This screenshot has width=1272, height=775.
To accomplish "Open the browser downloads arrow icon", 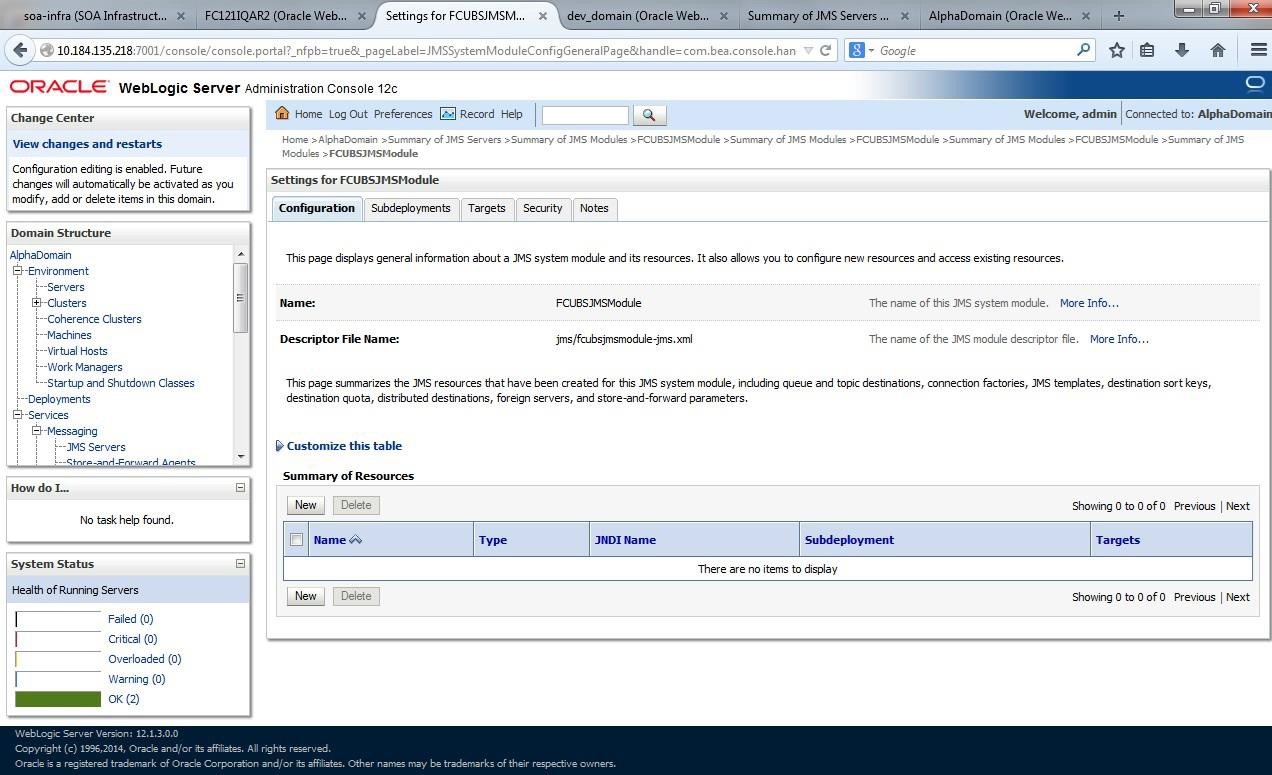I will click(x=1182, y=50).
